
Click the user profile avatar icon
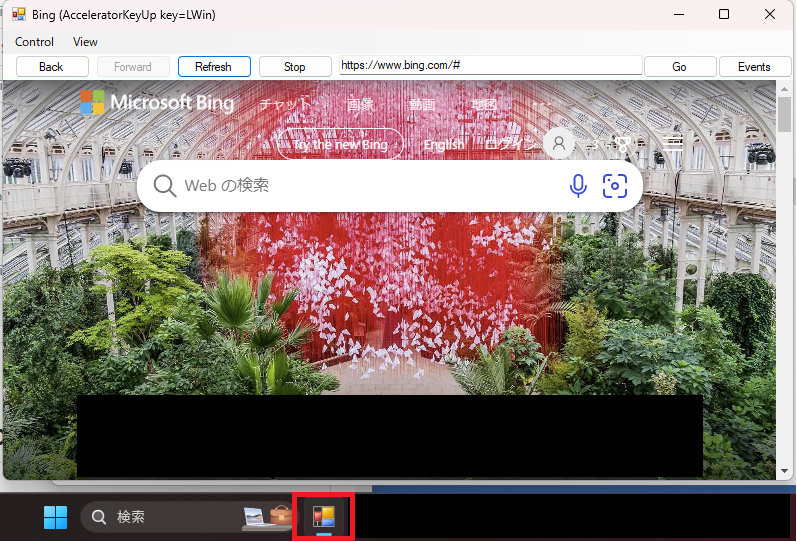[559, 143]
